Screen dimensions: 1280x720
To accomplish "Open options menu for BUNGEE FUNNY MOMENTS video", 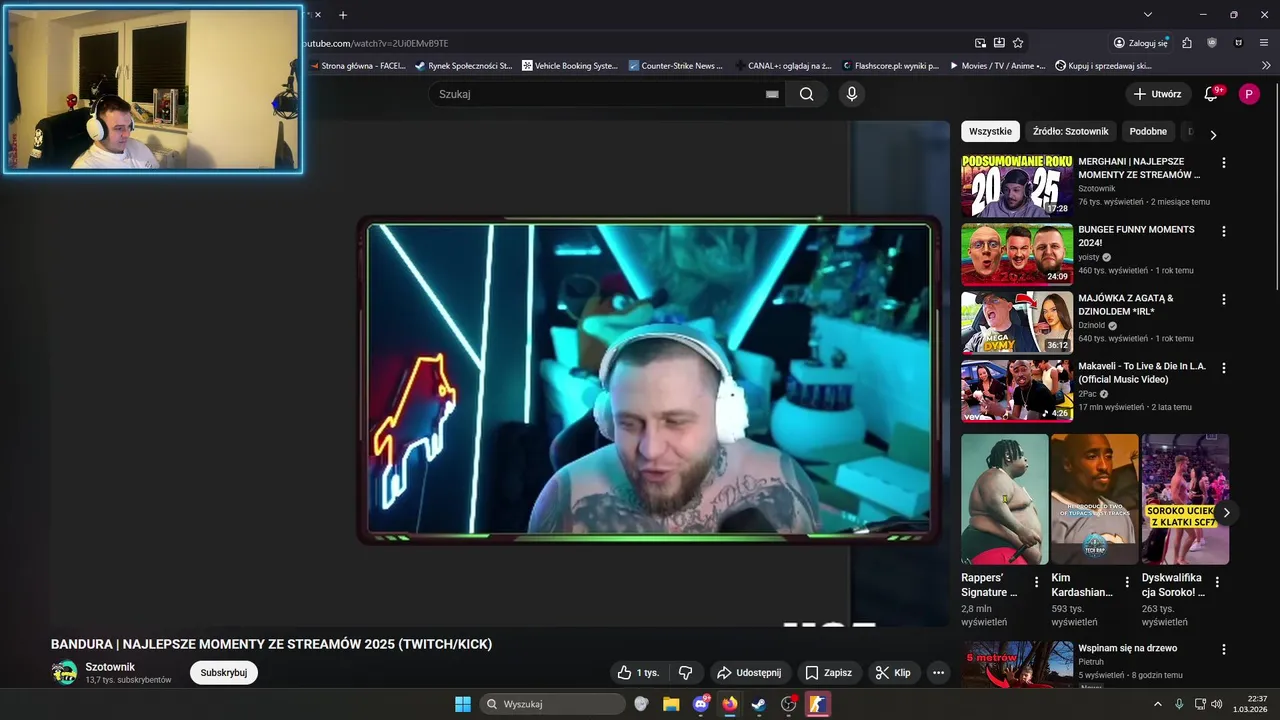I will coord(1223,230).
